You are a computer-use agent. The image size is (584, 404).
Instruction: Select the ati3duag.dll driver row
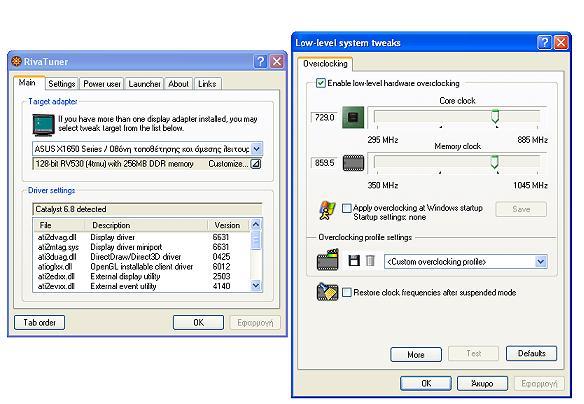(x=142, y=257)
